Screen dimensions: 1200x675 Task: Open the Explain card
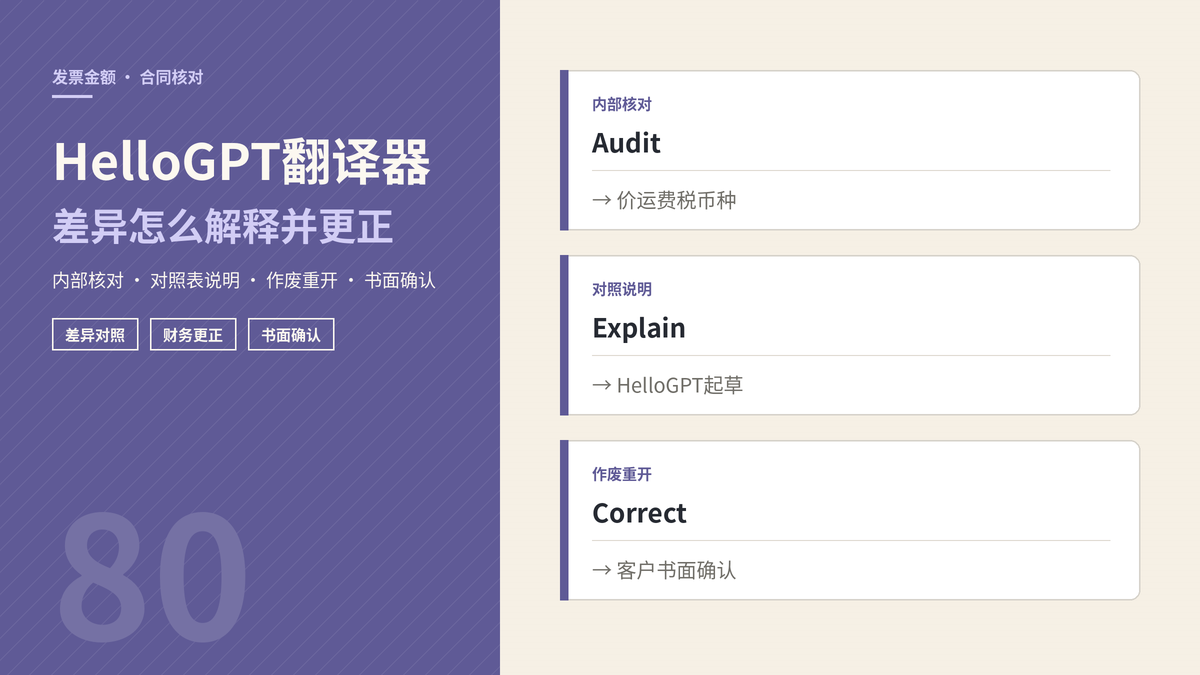(850, 335)
